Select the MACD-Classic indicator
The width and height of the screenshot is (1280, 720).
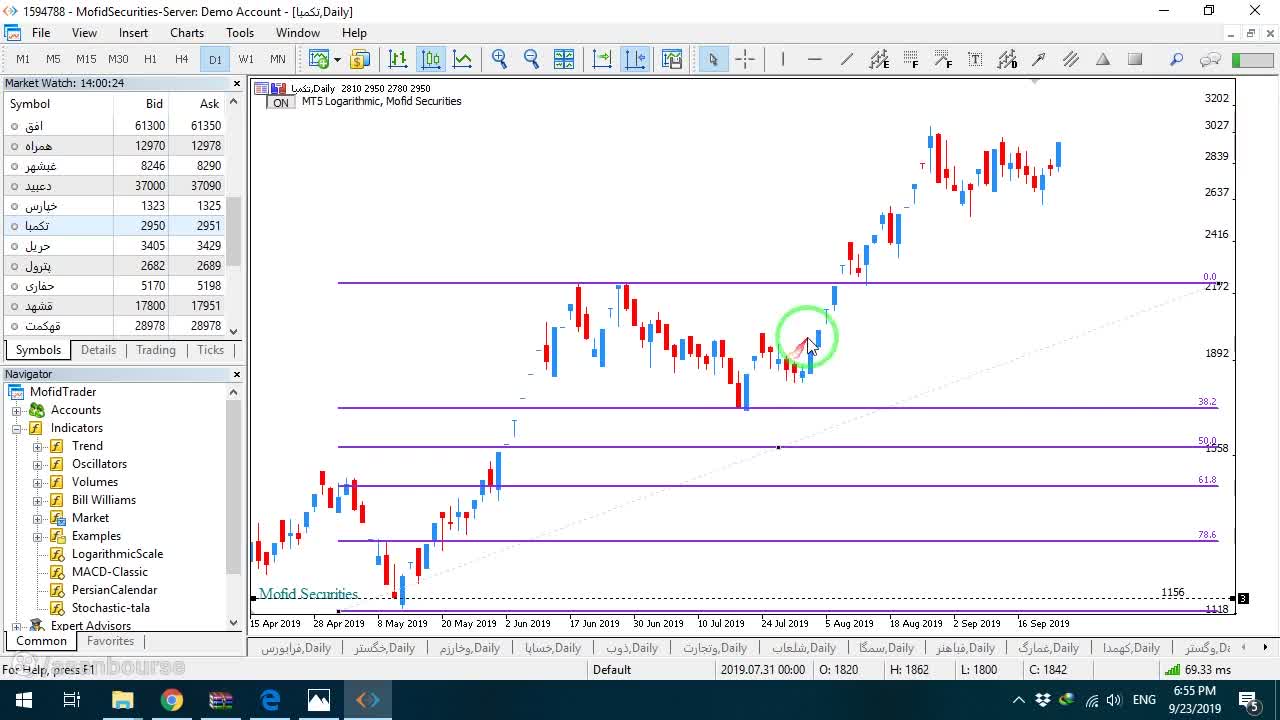pyautogui.click(x=109, y=572)
